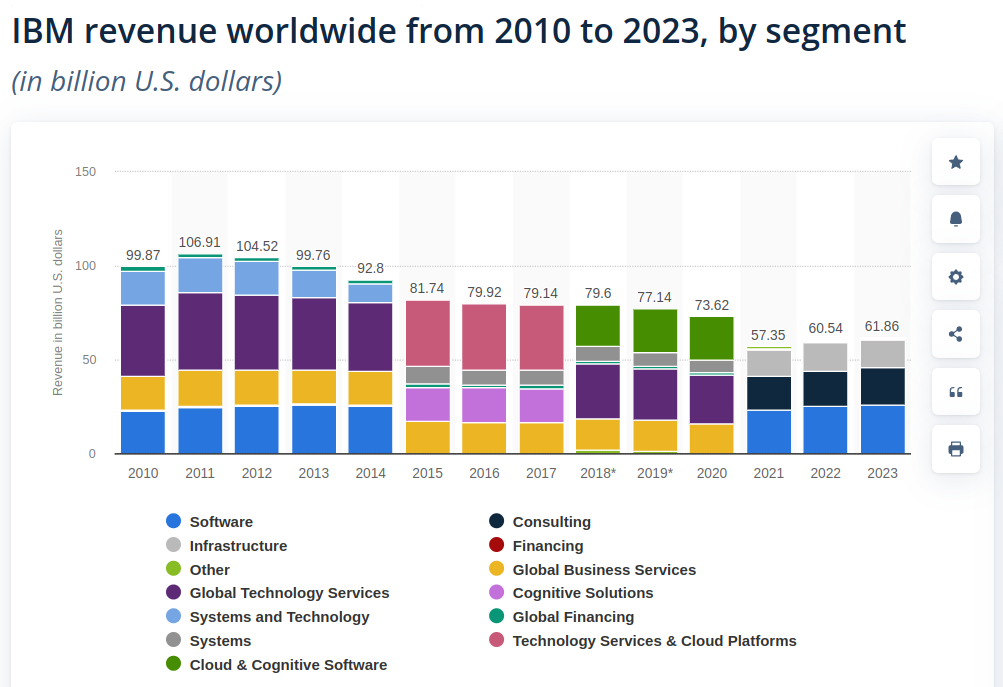
Task: Click the 2014 axis label
Action: pyautogui.click(x=370, y=473)
